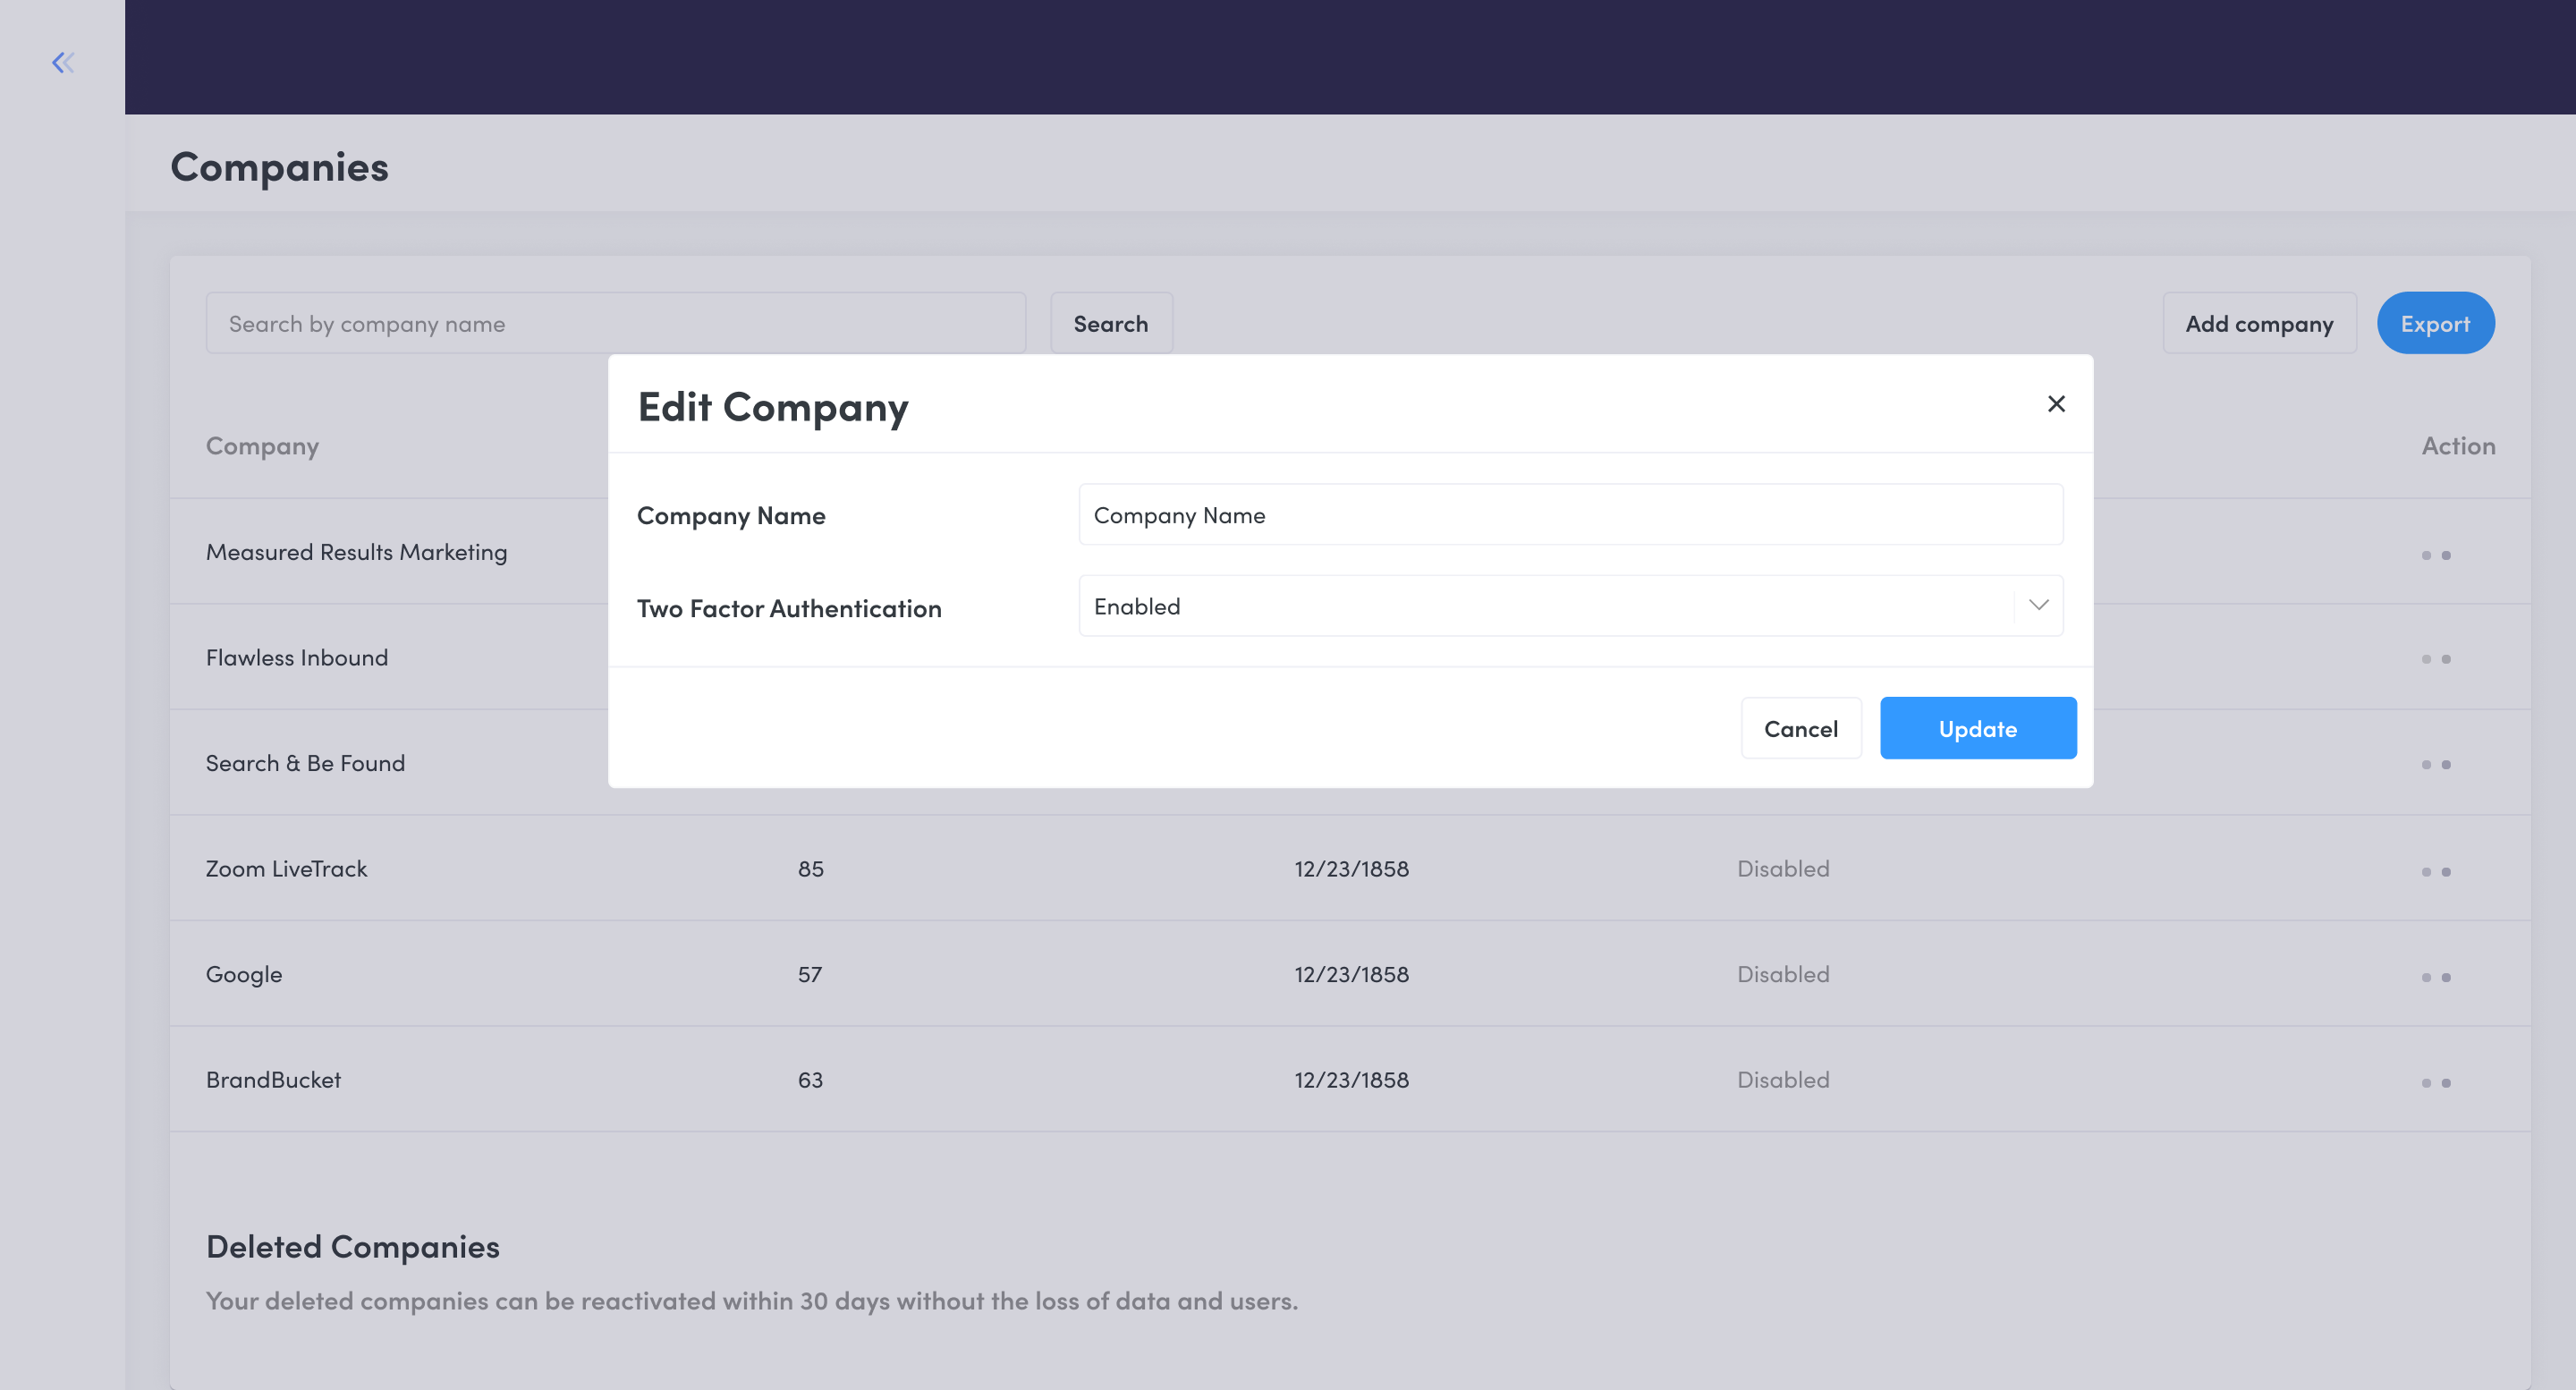This screenshot has height=1390, width=2576.
Task: Select the Zoom LiveTrack company name
Action: [286, 868]
